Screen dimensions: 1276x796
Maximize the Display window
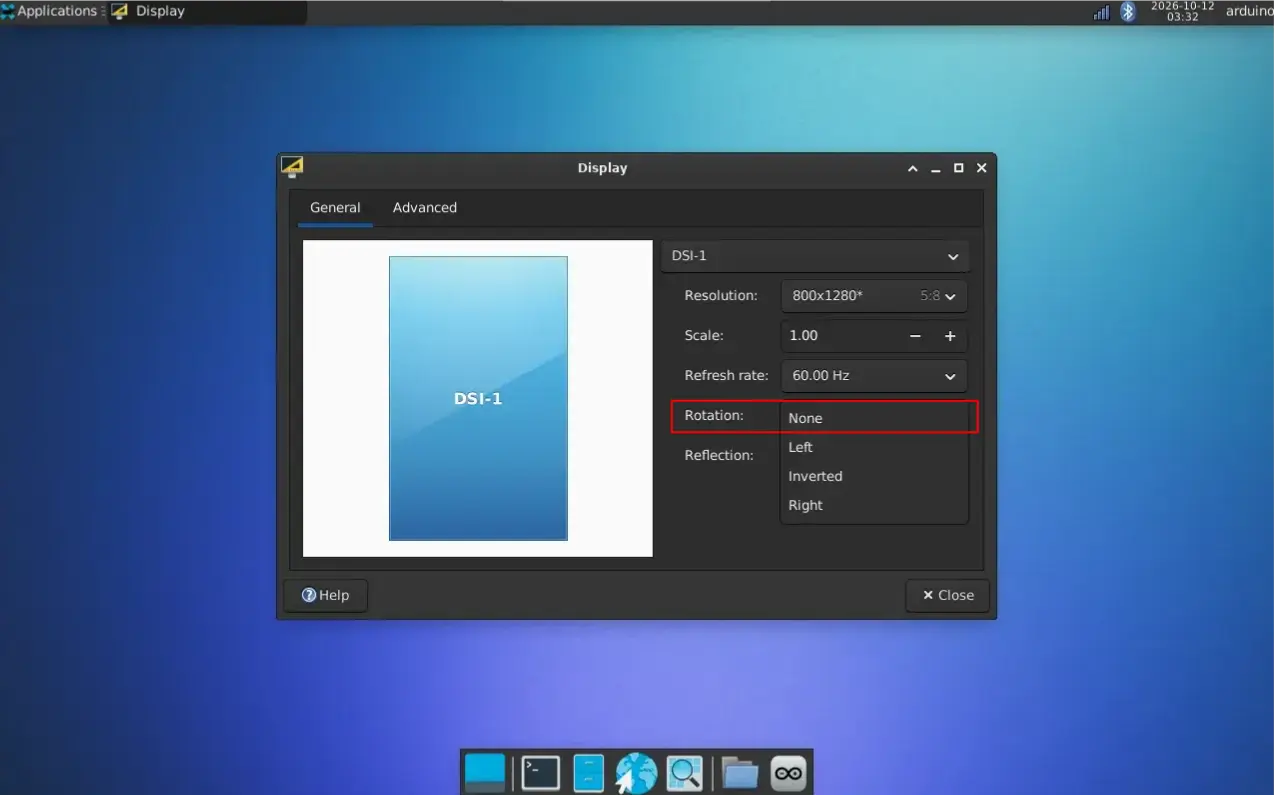pos(959,168)
